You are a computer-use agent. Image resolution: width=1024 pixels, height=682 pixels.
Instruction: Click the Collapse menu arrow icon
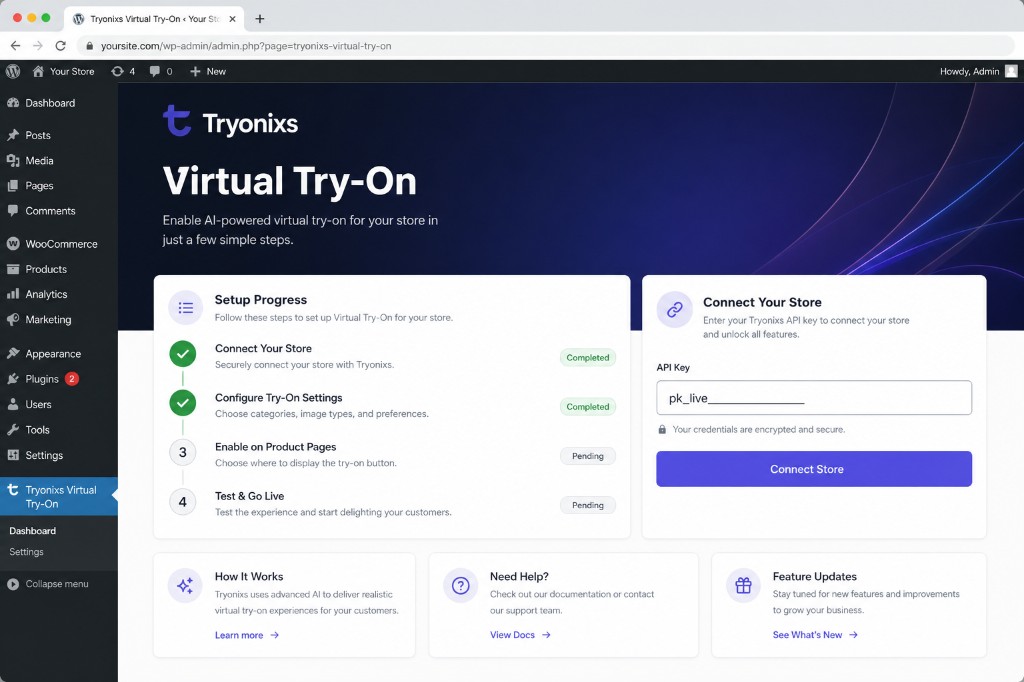[13, 584]
